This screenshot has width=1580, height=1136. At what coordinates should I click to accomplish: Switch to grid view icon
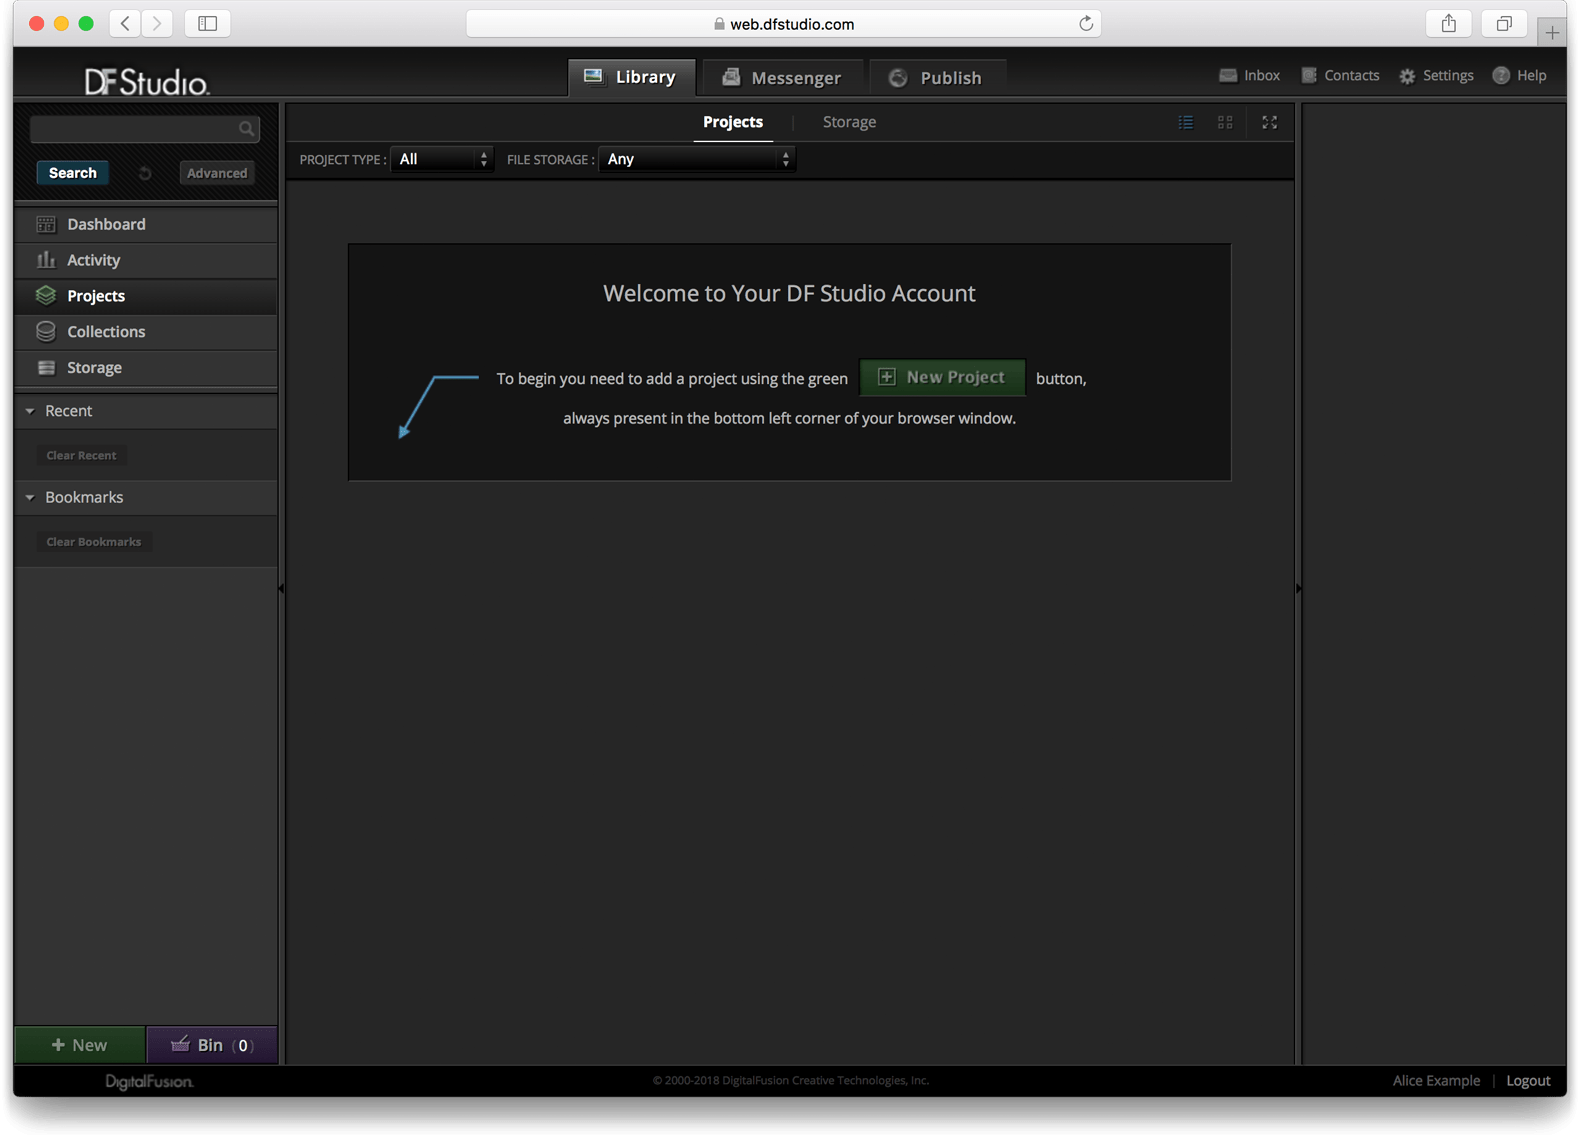coord(1225,122)
